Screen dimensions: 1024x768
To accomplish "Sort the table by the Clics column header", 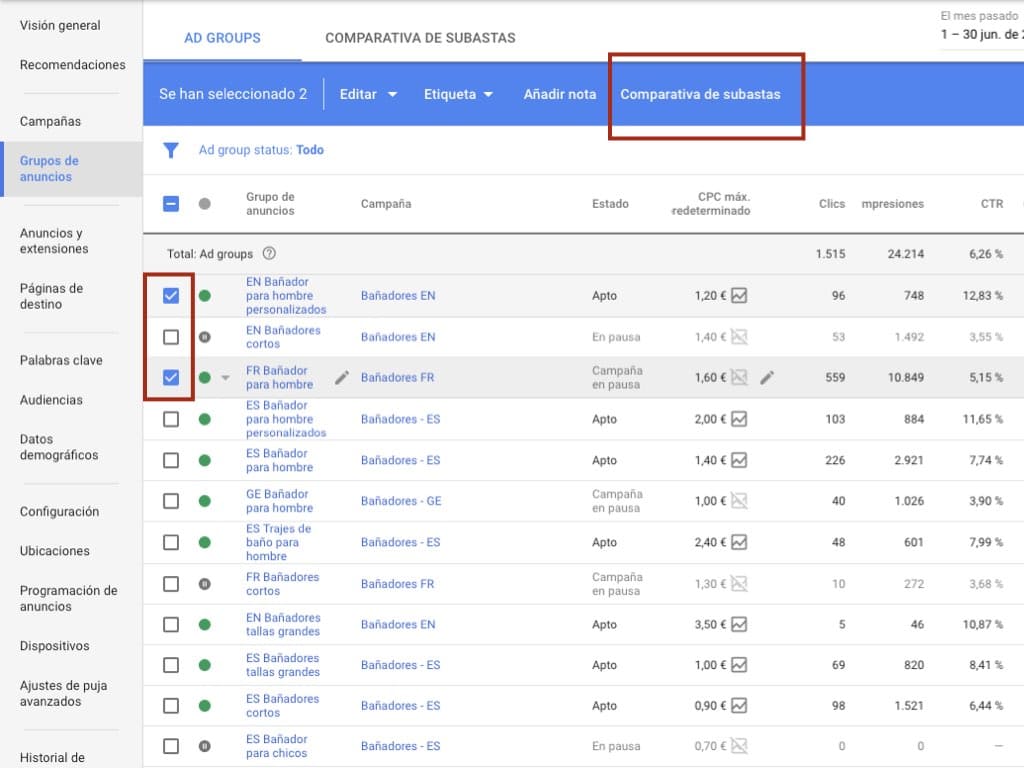I will tap(831, 204).
